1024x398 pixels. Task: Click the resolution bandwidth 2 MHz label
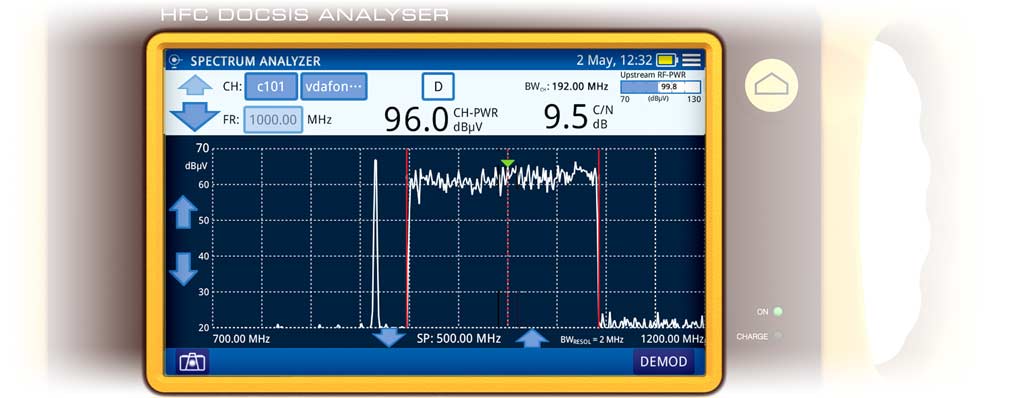(x=592, y=340)
